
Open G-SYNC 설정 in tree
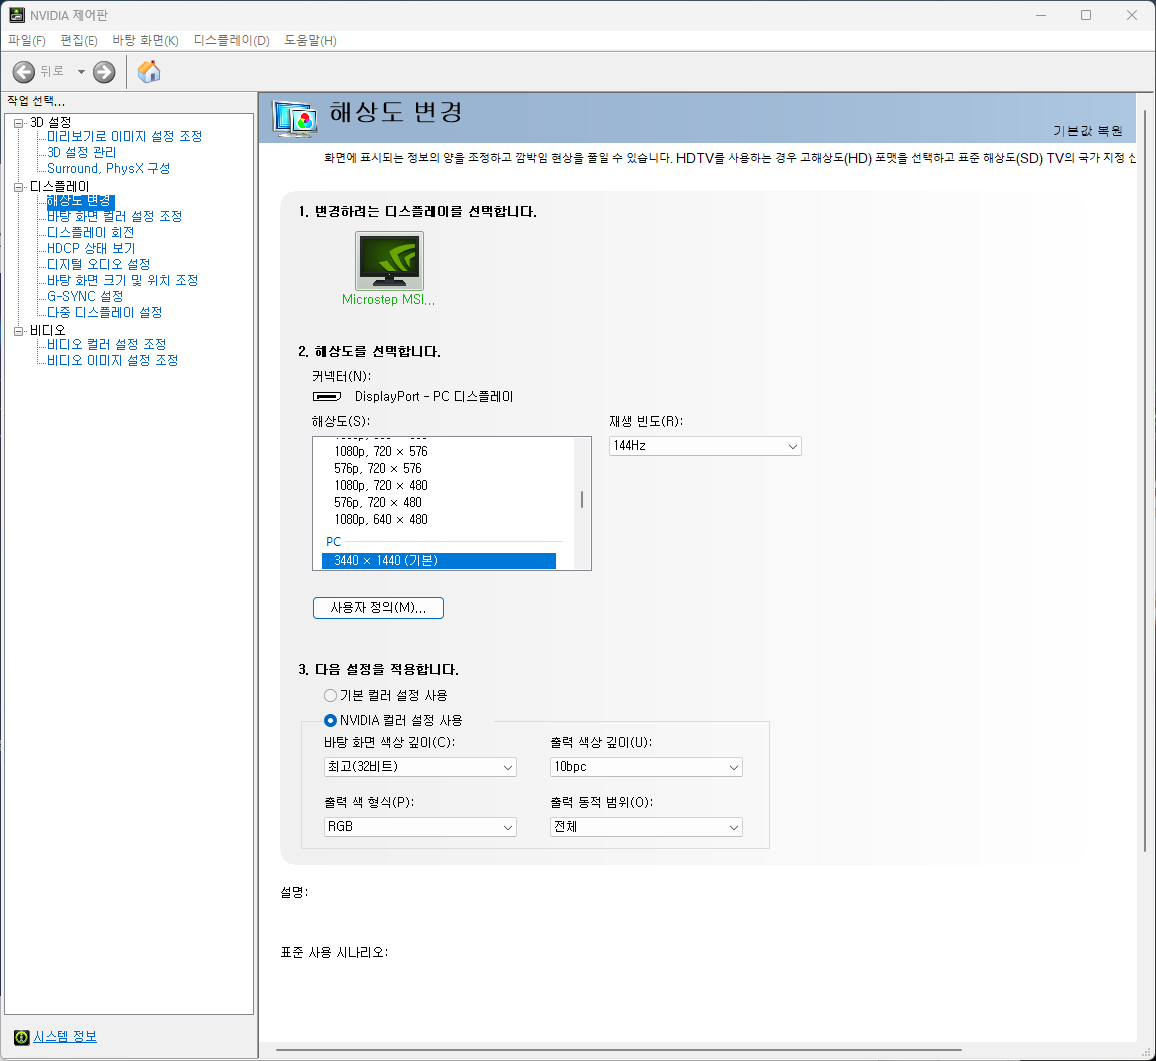pyautogui.click(x=86, y=296)
